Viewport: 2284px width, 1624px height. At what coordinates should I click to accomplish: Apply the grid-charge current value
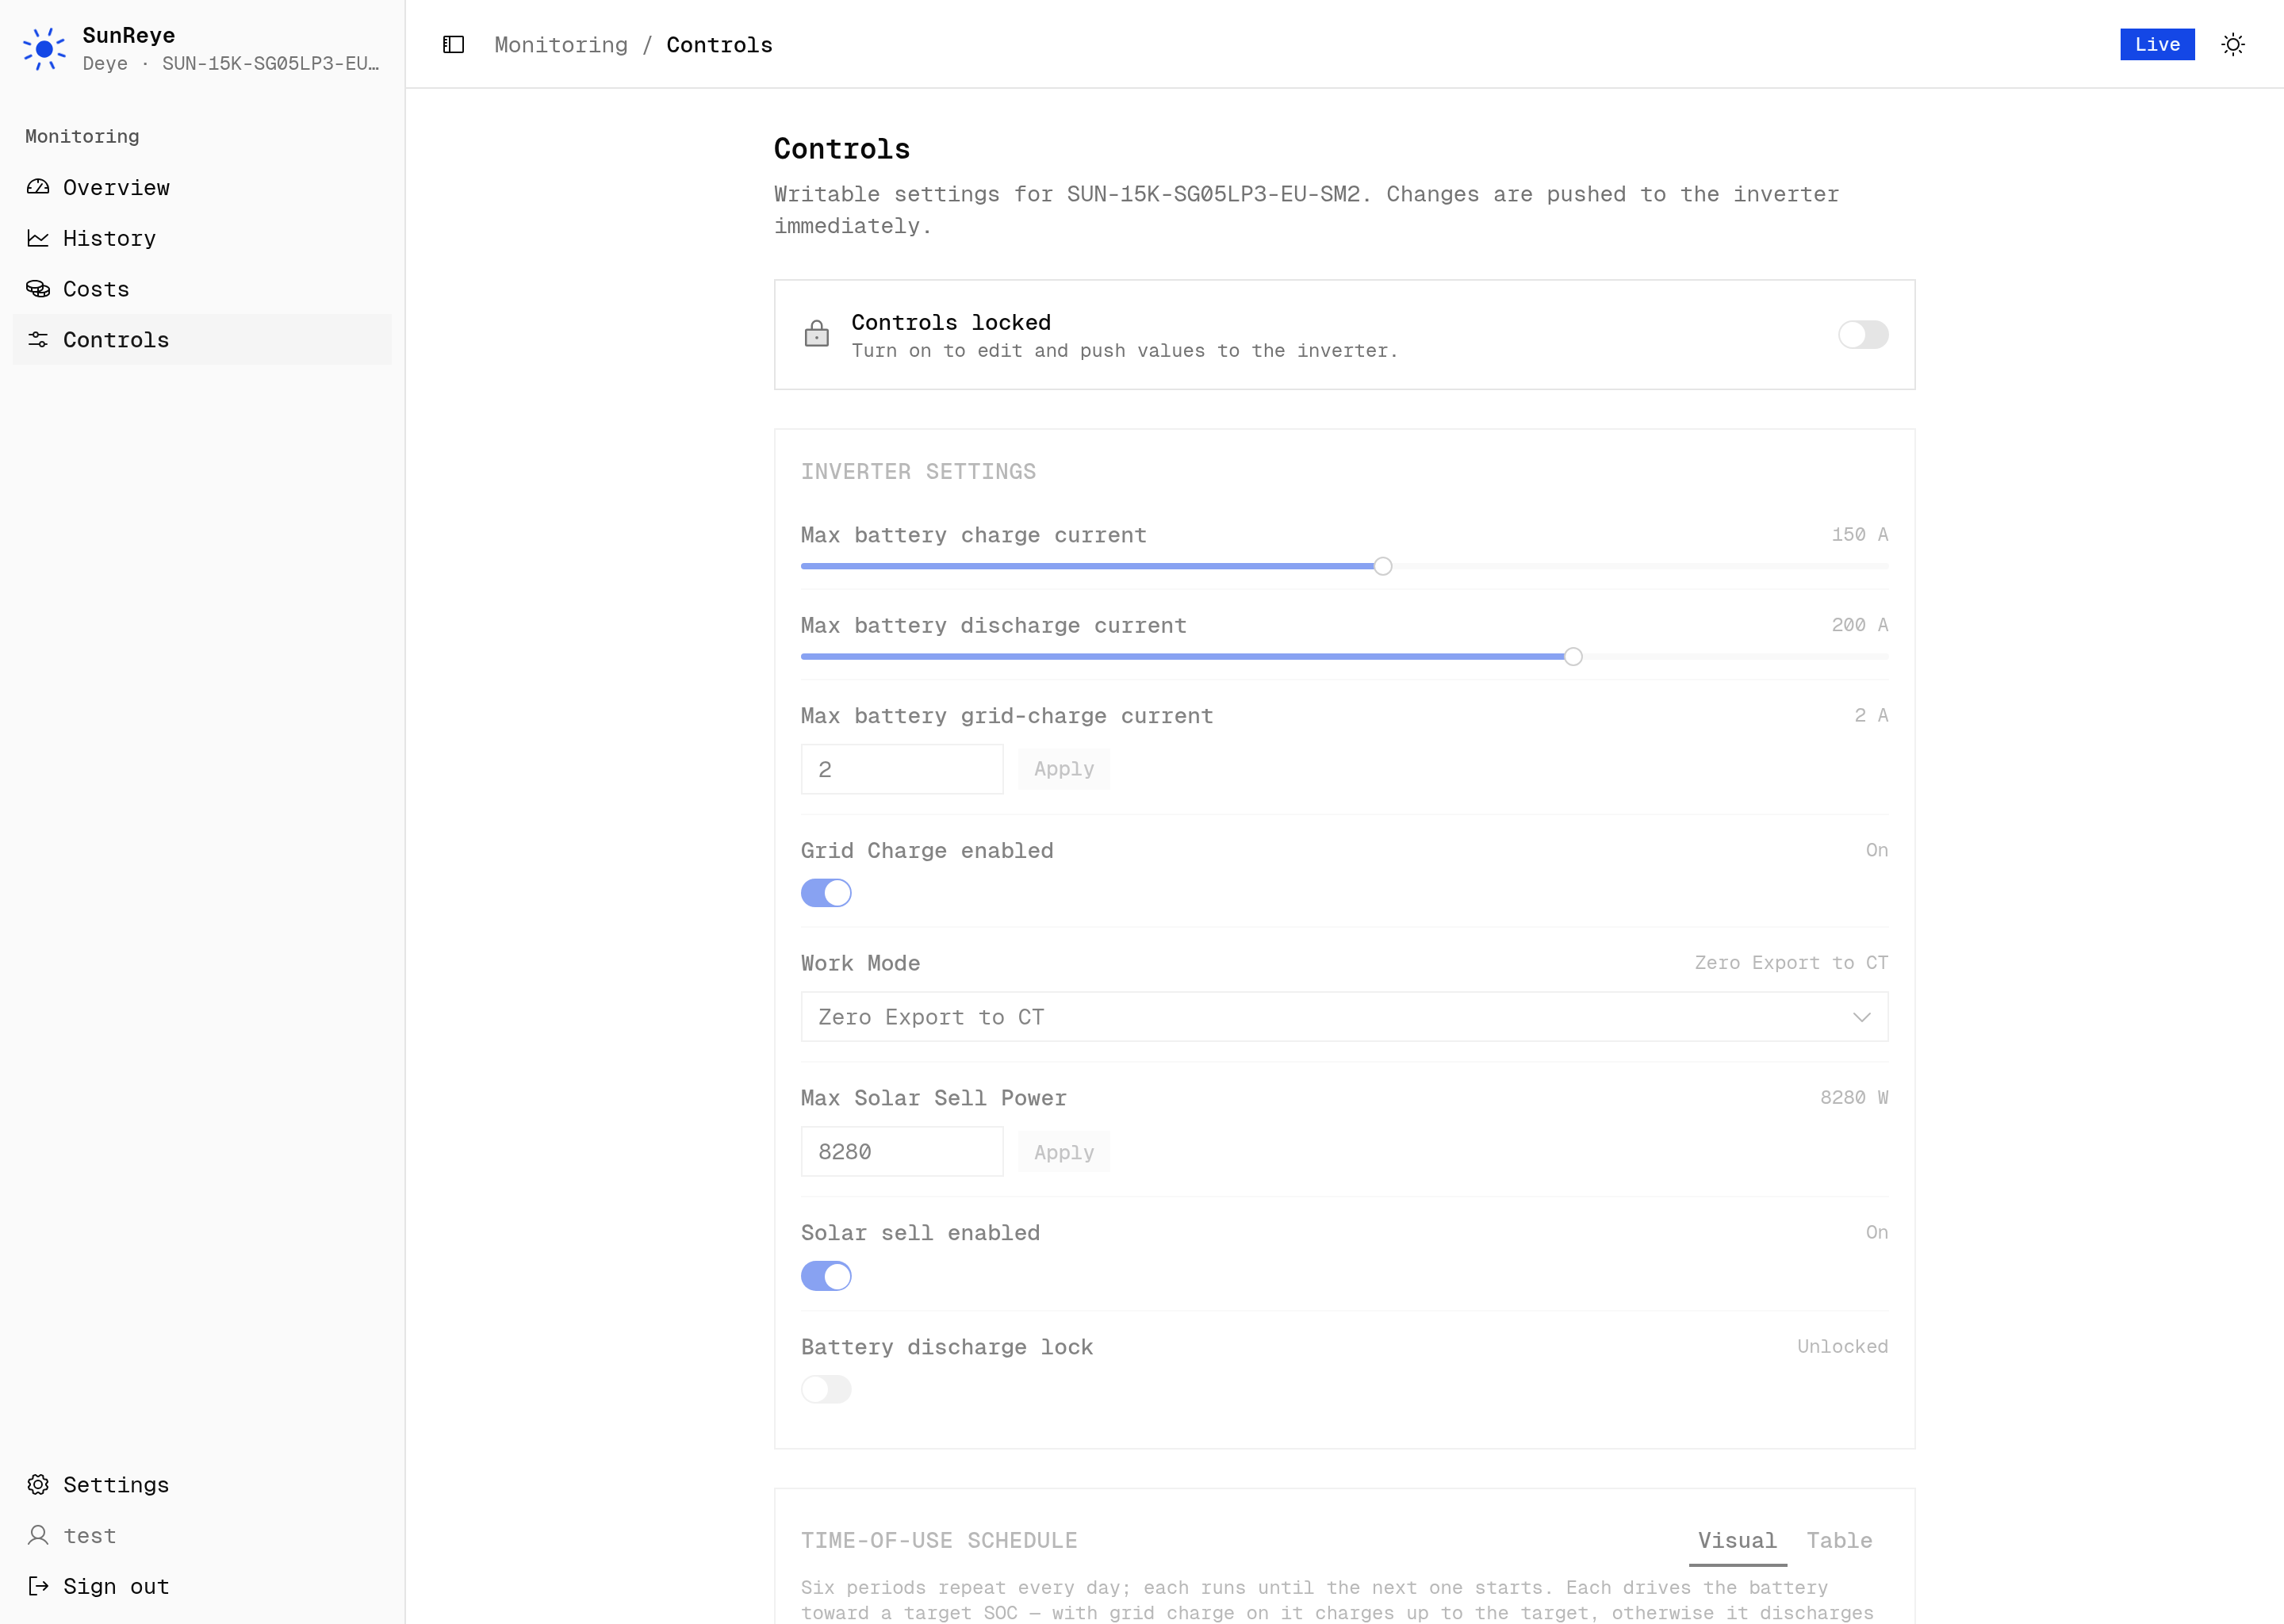[x=1064, y=769]
